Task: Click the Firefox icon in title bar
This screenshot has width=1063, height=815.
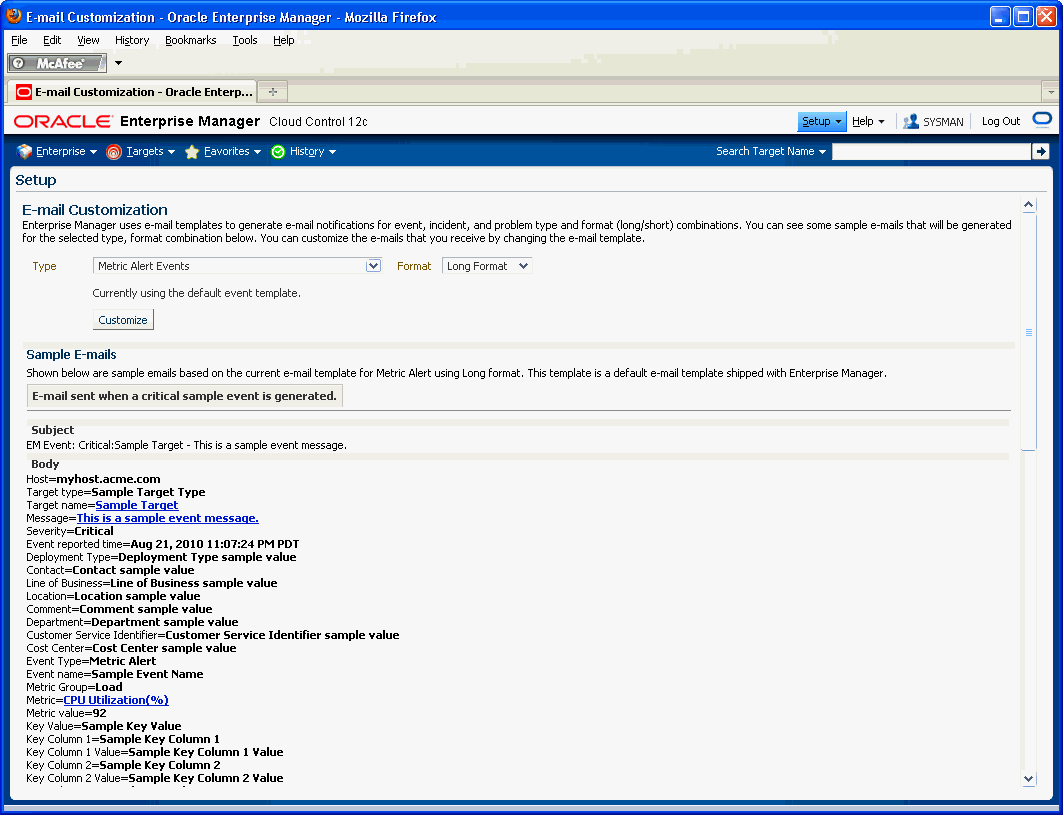Action: point(14,16)
